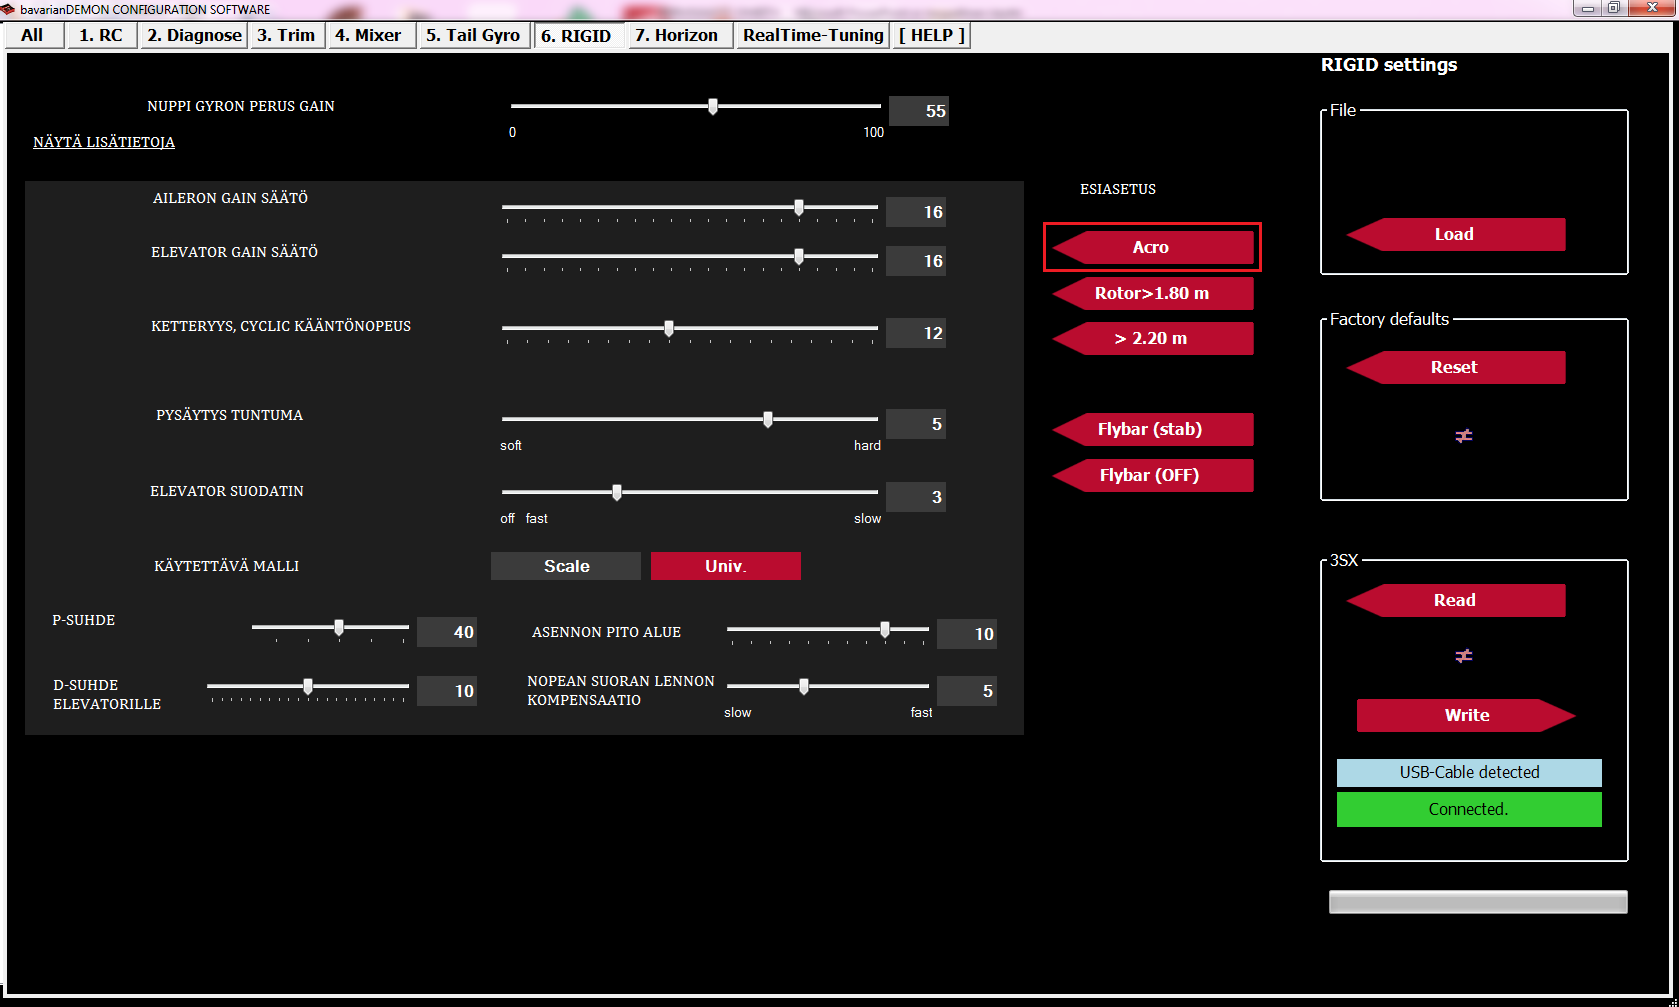The height and width of the screenshot is (1007, 1679).
Task: Click the USB-Cable detected status
Action: click(x=1469, y=772)
